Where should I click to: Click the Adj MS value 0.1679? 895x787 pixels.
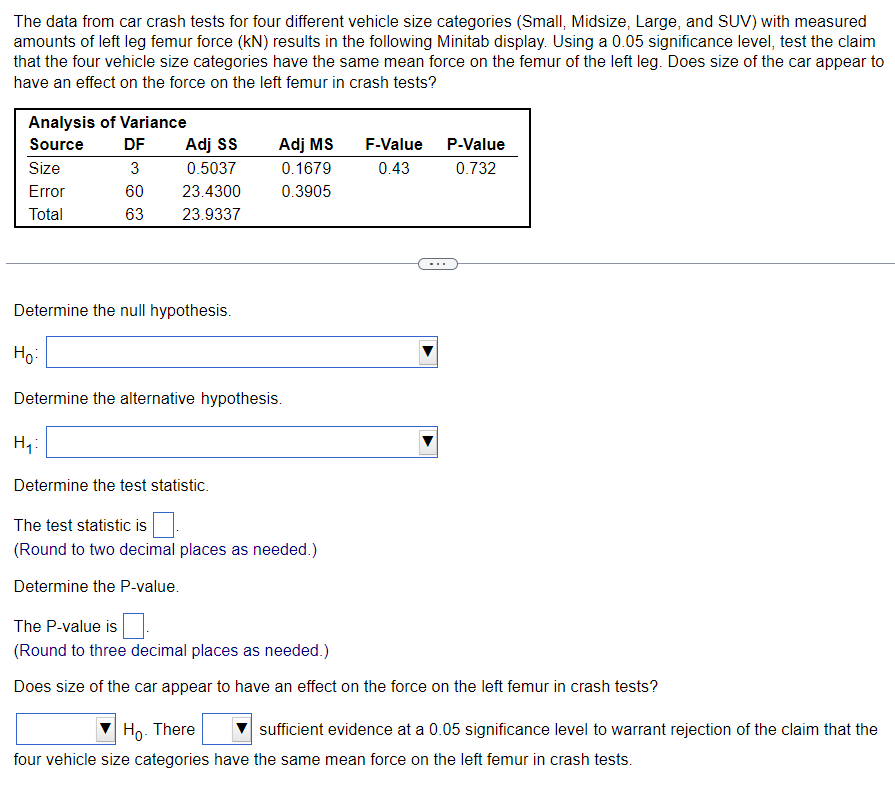[x=306, y=168]
